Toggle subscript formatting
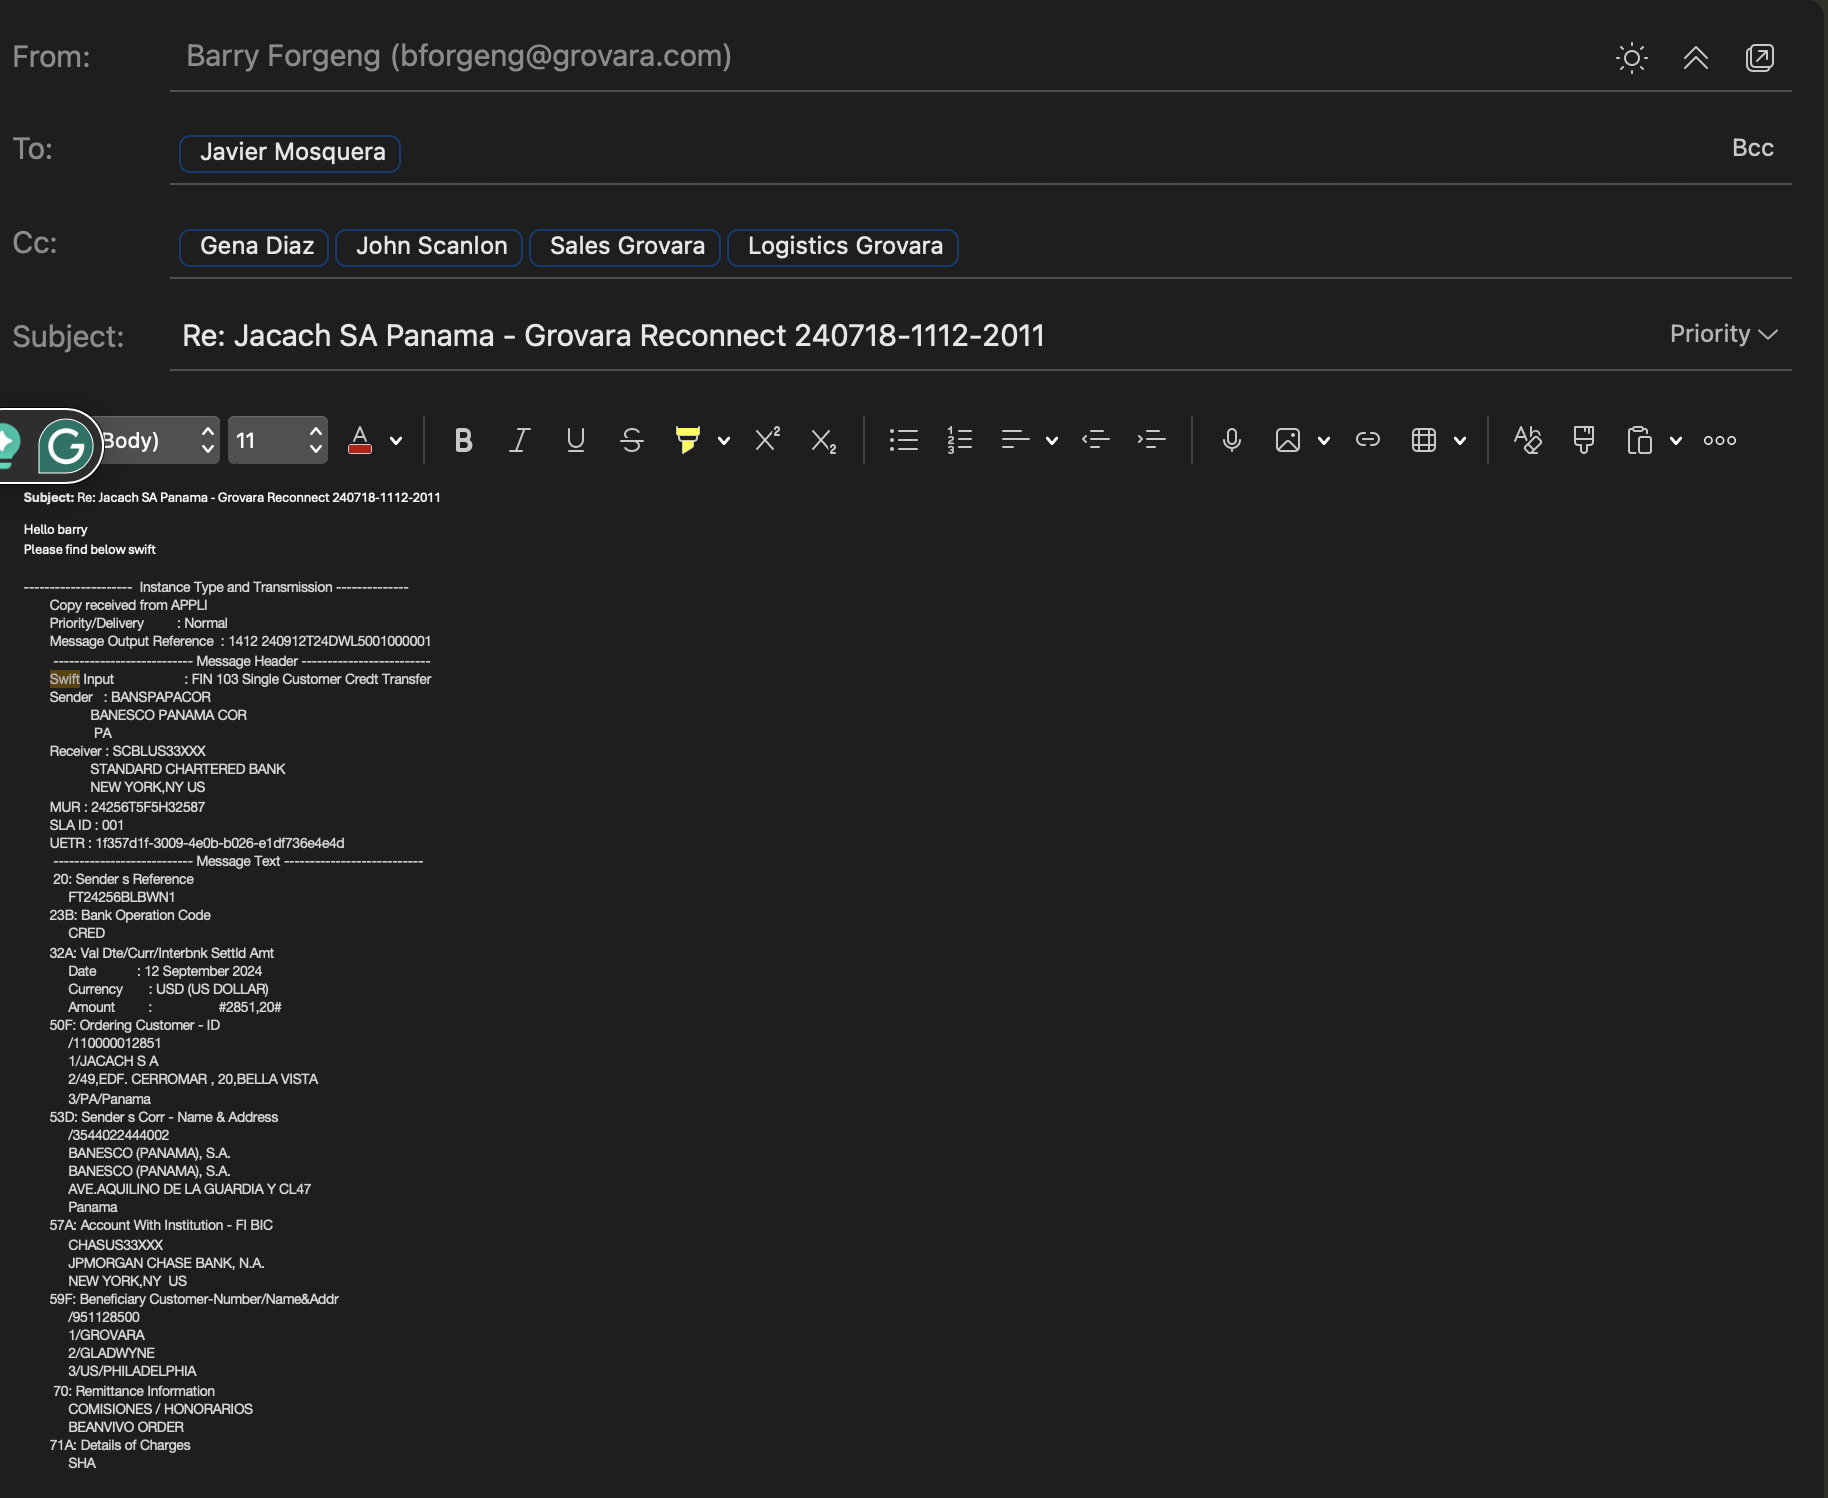 point(823,441)
